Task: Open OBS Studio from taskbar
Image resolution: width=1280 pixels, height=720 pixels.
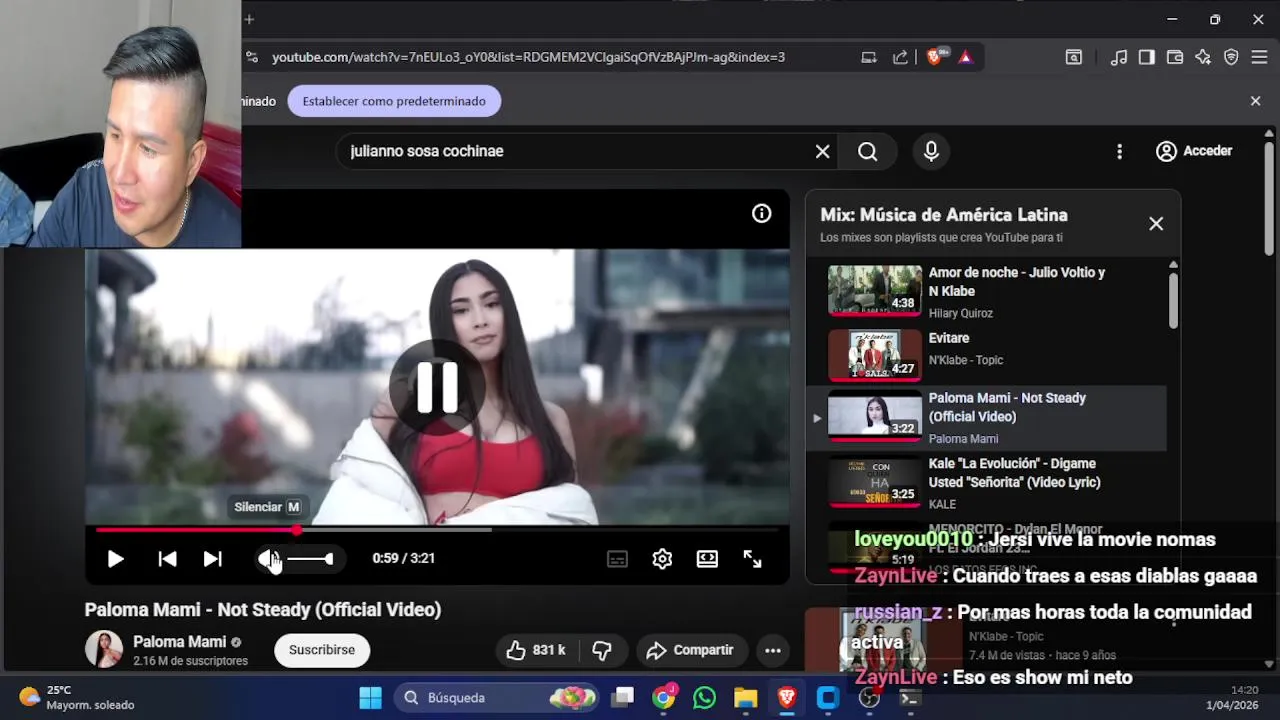Action: pos(869,698)
